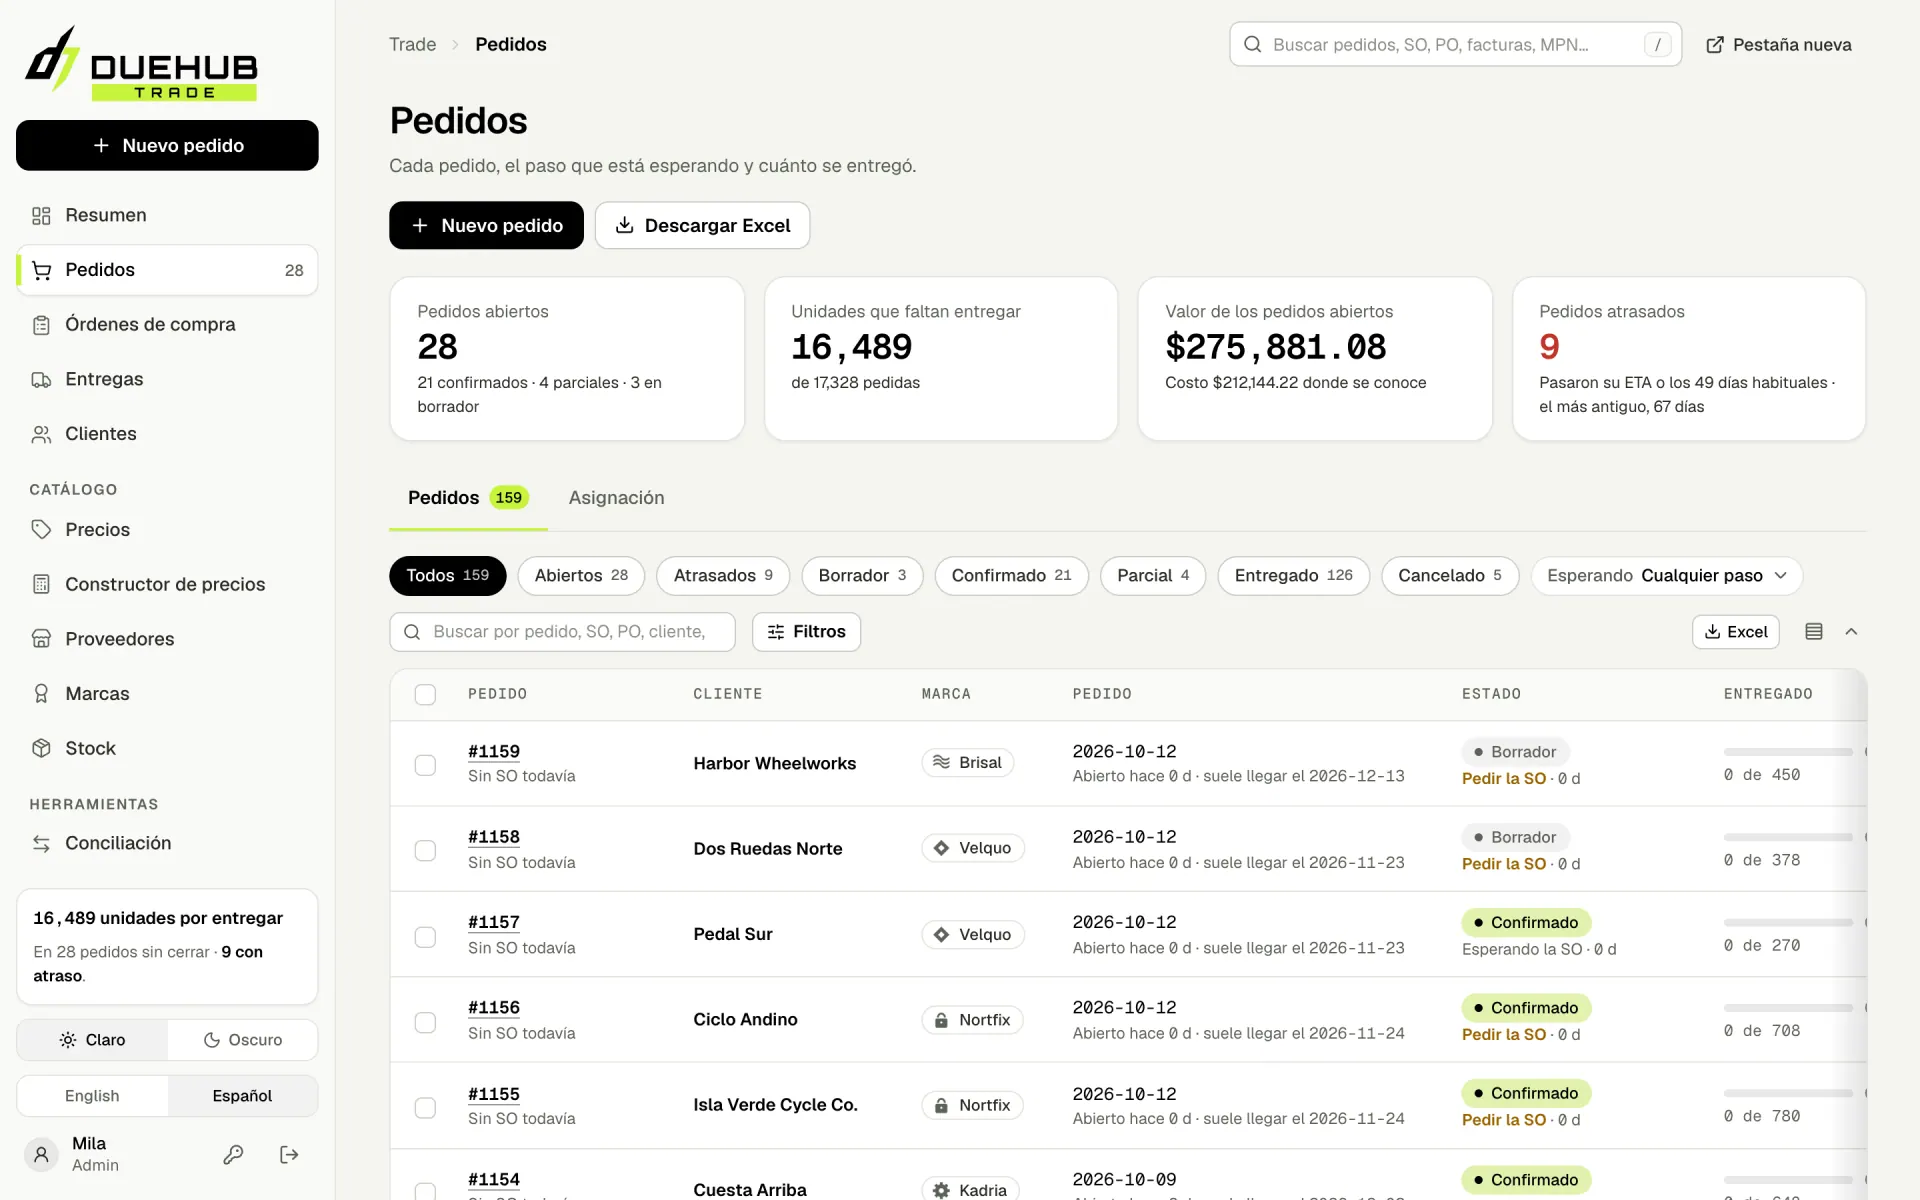Click the Pedidos cart item in the sidebar

click(167, 270)
